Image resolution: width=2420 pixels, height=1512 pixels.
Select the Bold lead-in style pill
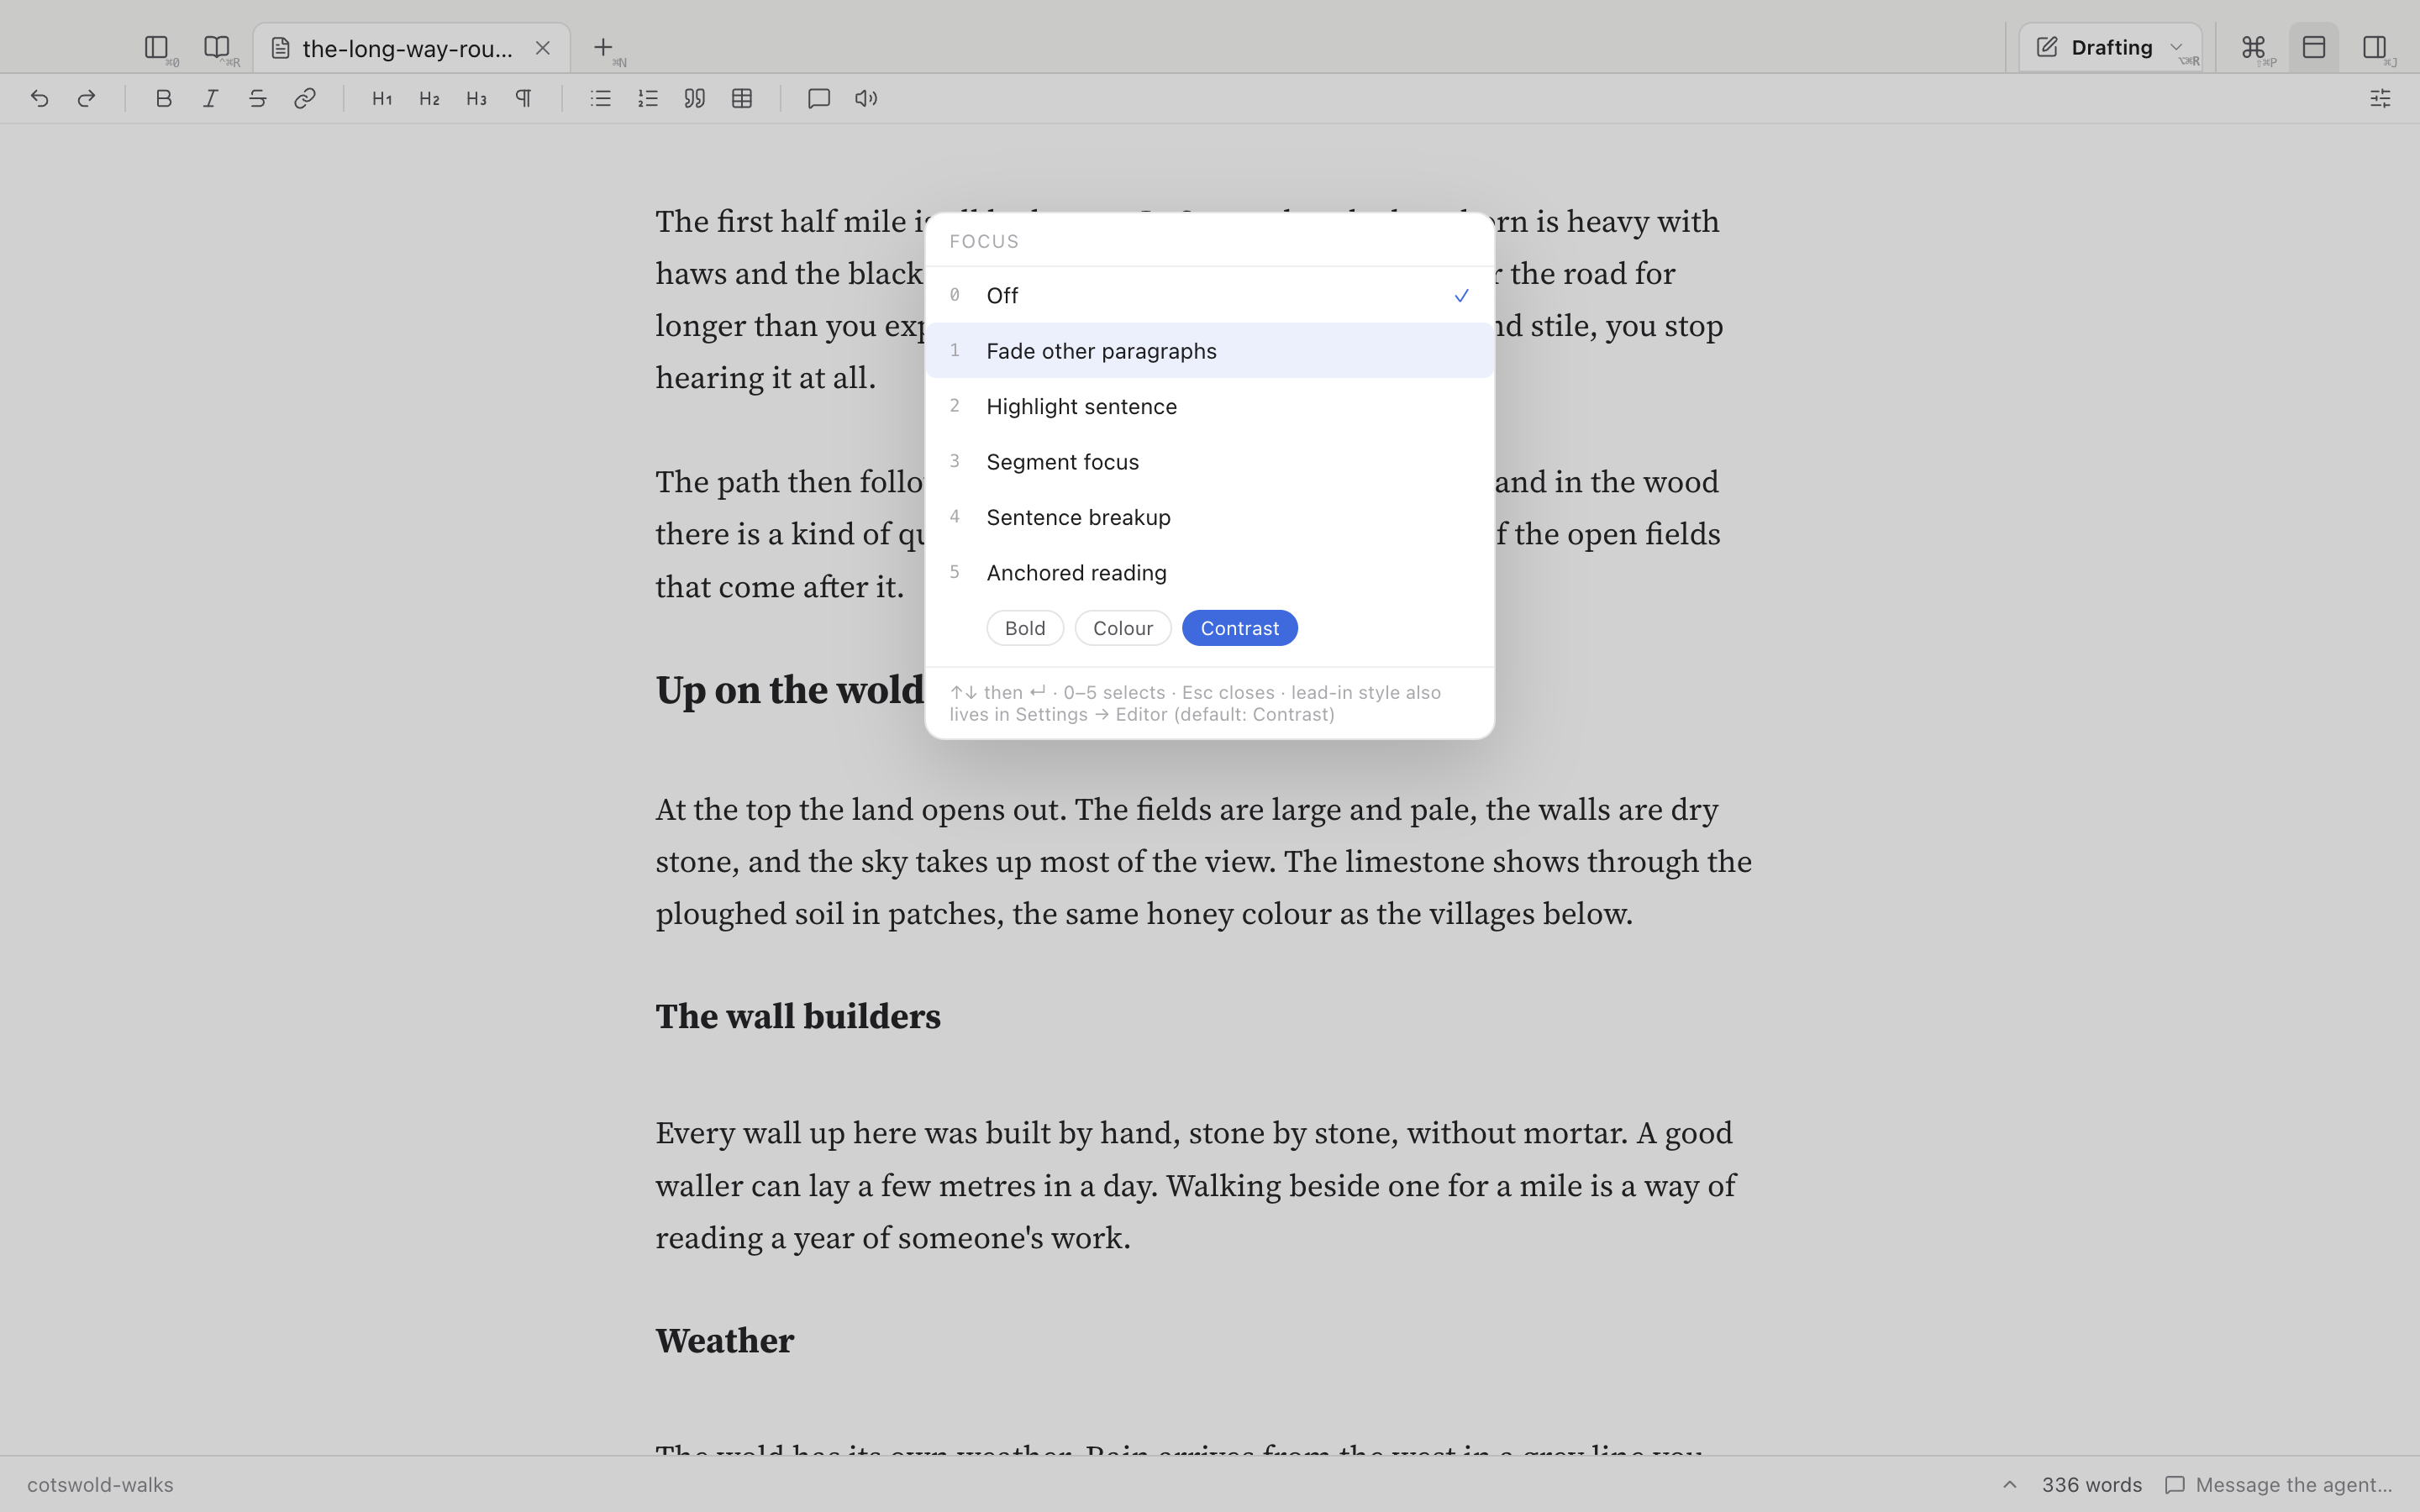[x=1025, y=628]
